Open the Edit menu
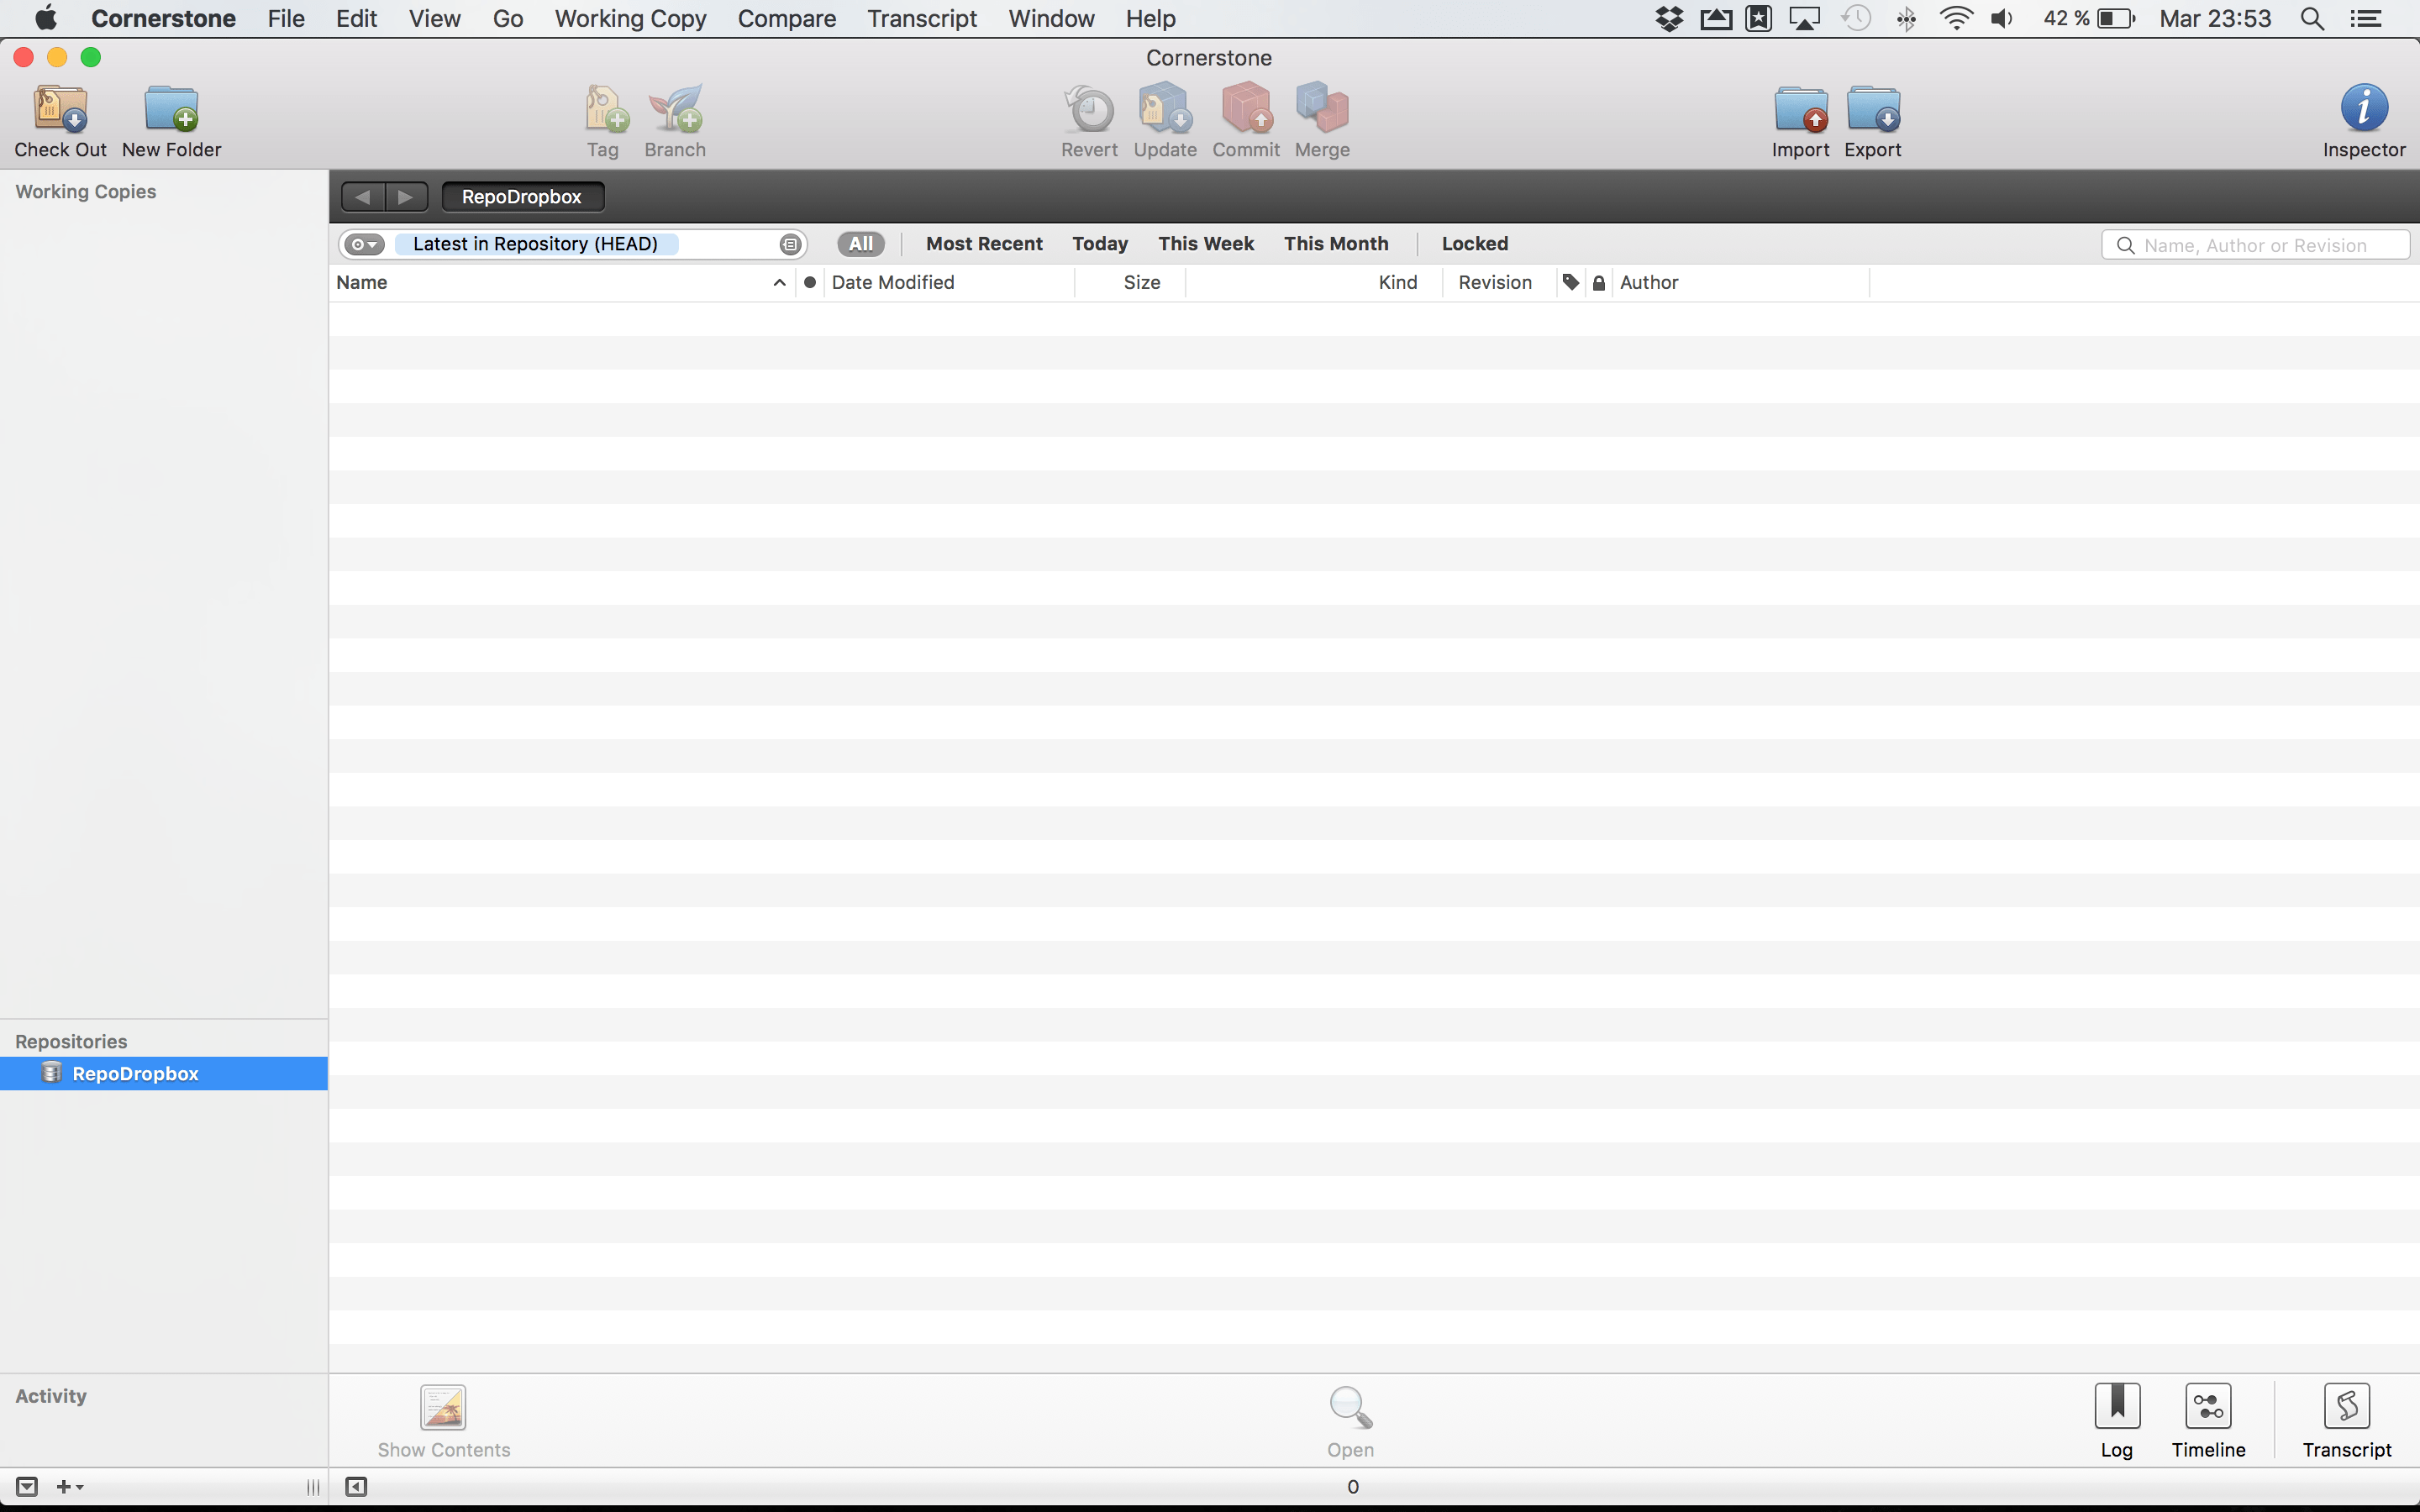2420x1512 pixels. [x=356, y=19]
